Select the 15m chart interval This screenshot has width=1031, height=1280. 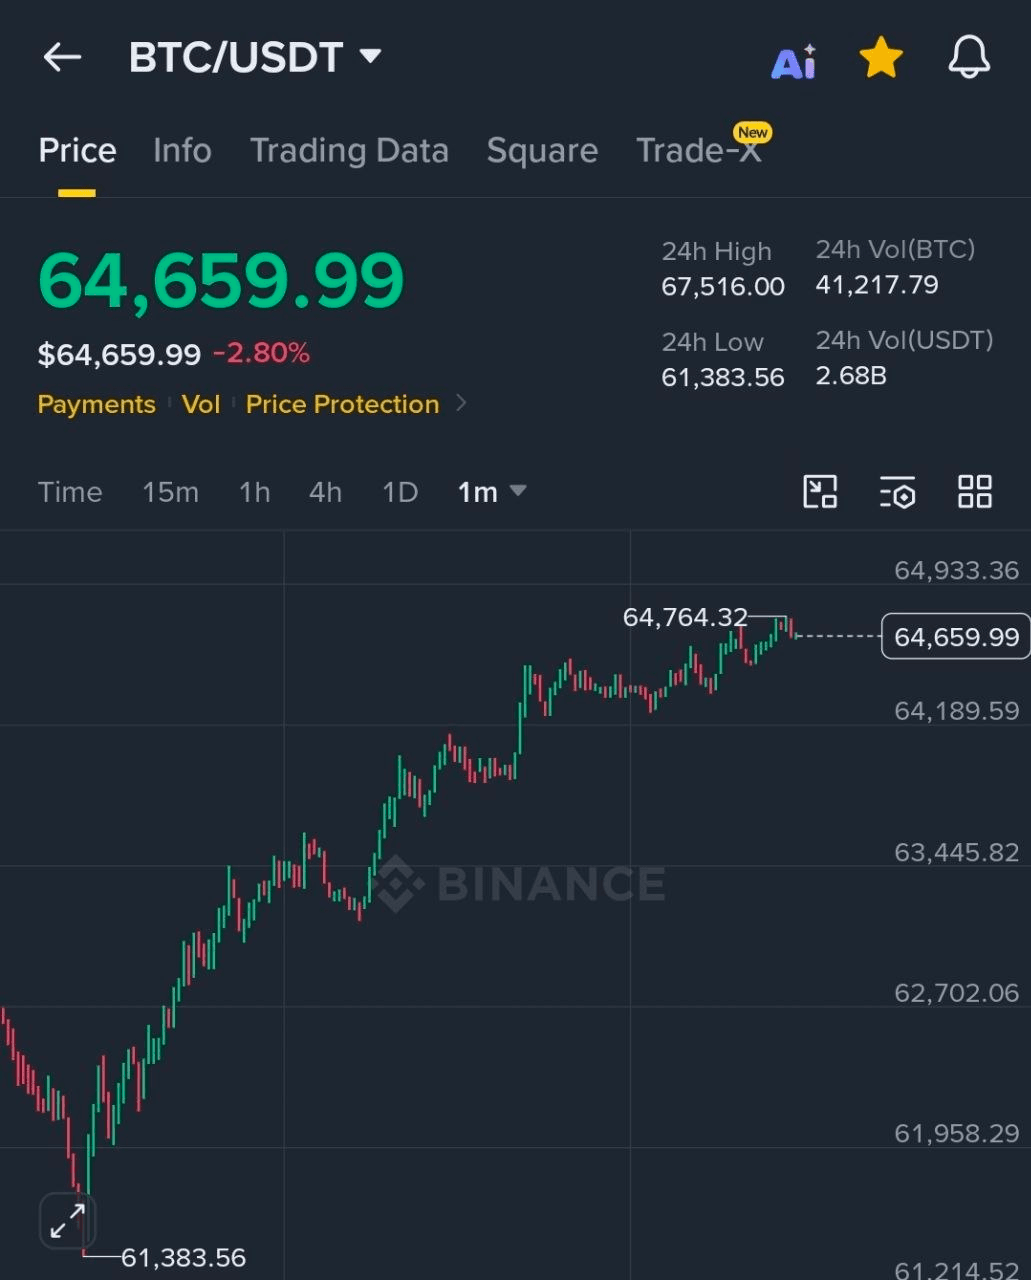click(x=170, y=492)
